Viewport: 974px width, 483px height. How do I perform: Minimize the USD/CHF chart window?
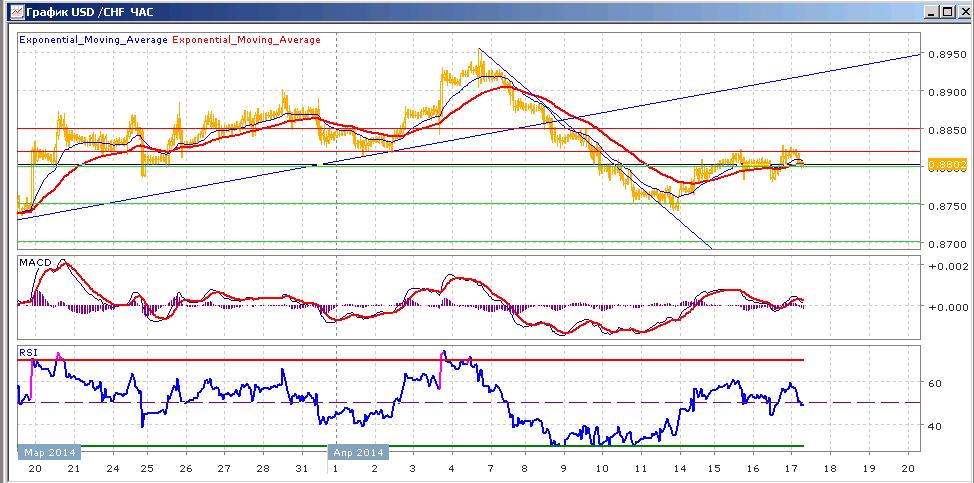pyautogui.click(x=932, y=12)
